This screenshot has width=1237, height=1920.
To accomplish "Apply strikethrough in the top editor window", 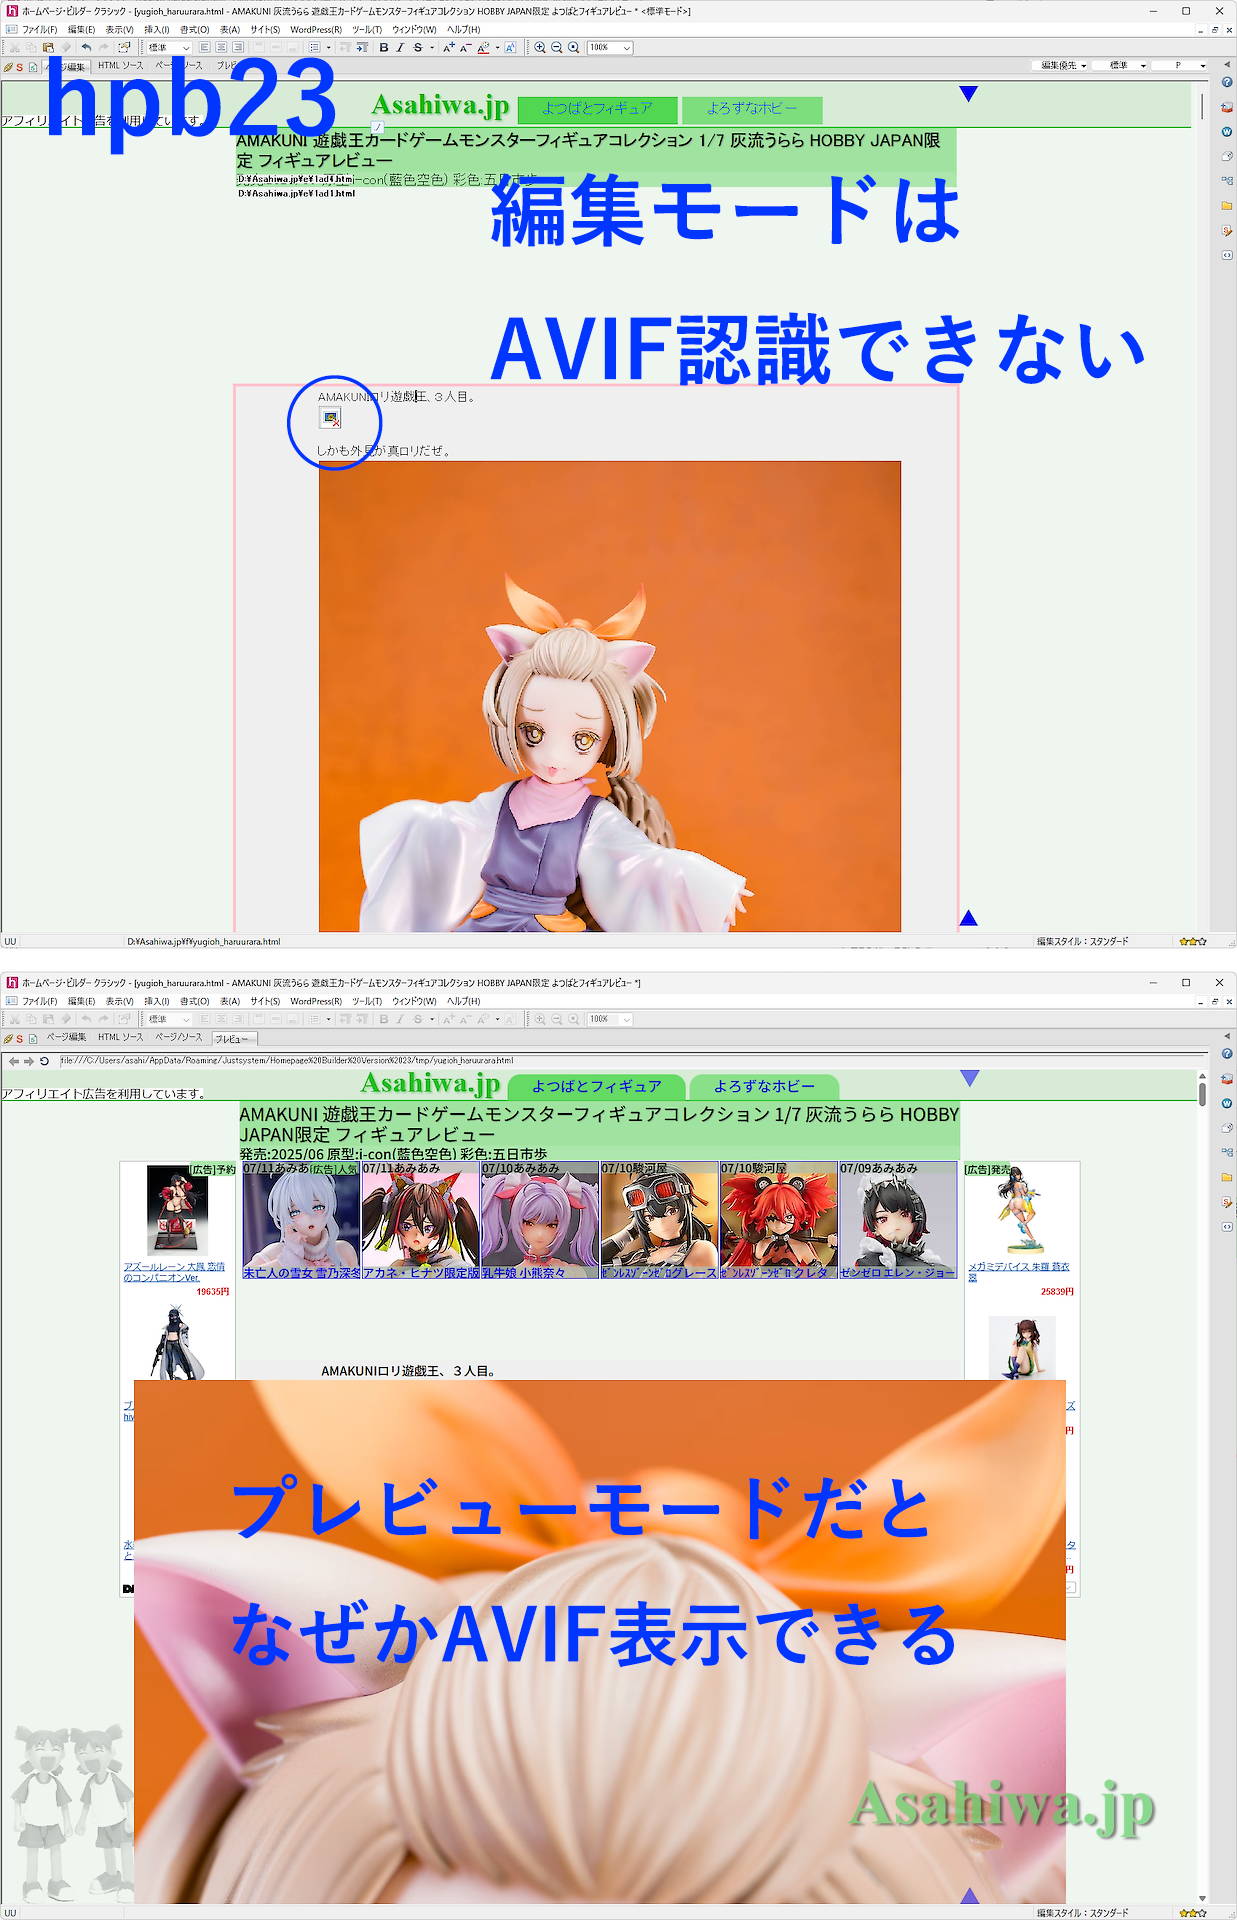I will [417, 48].
